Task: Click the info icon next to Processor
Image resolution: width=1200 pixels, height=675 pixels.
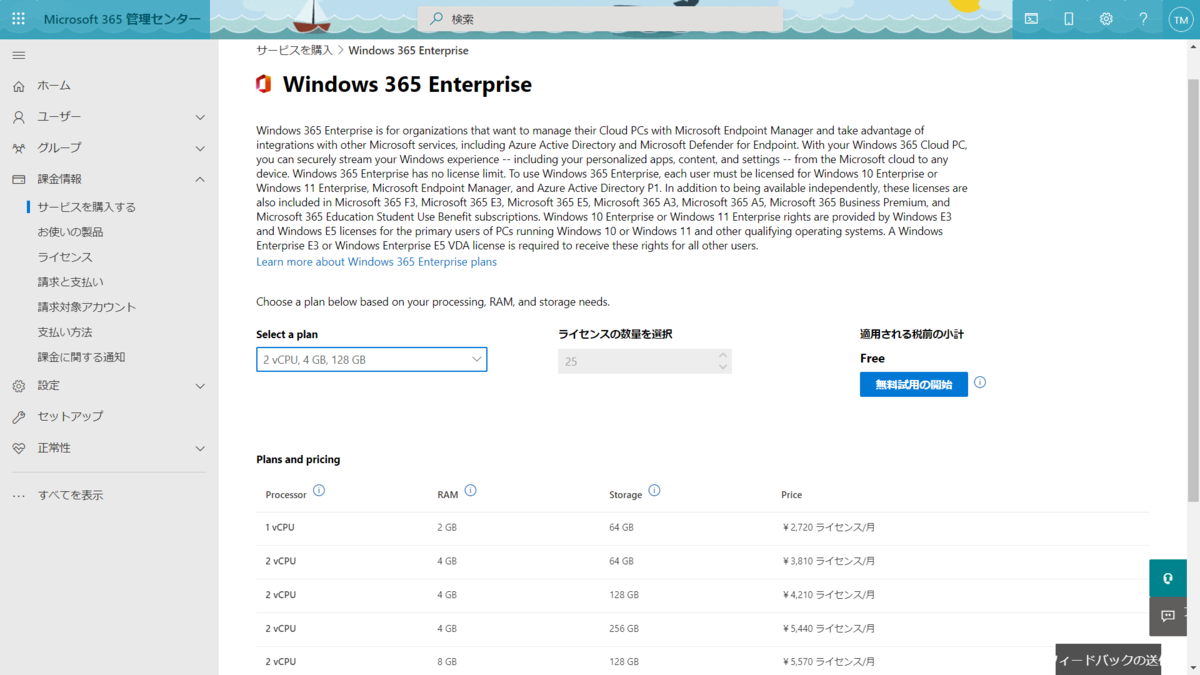Action: [x=319, y=490]
